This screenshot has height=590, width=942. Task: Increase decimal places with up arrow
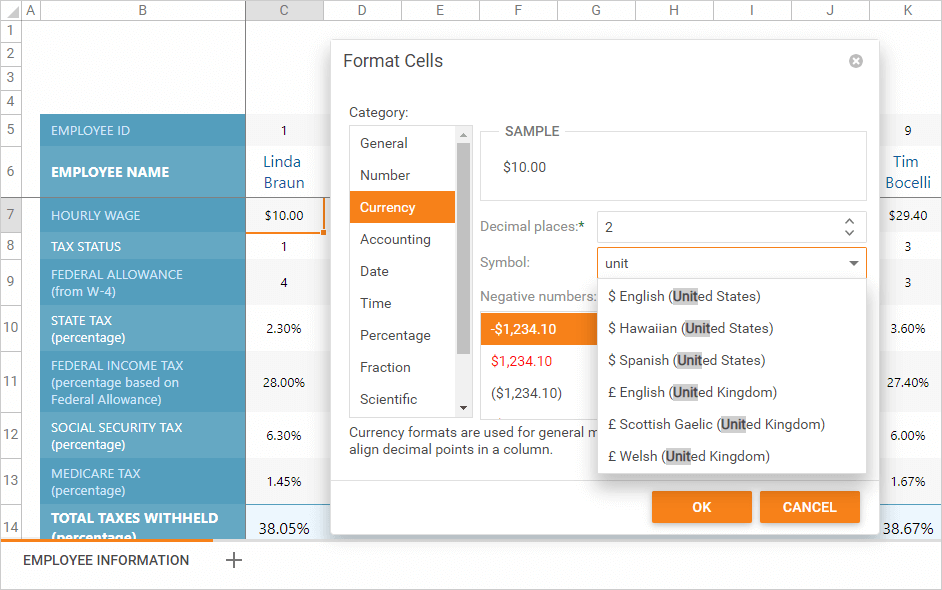point(849,222)
